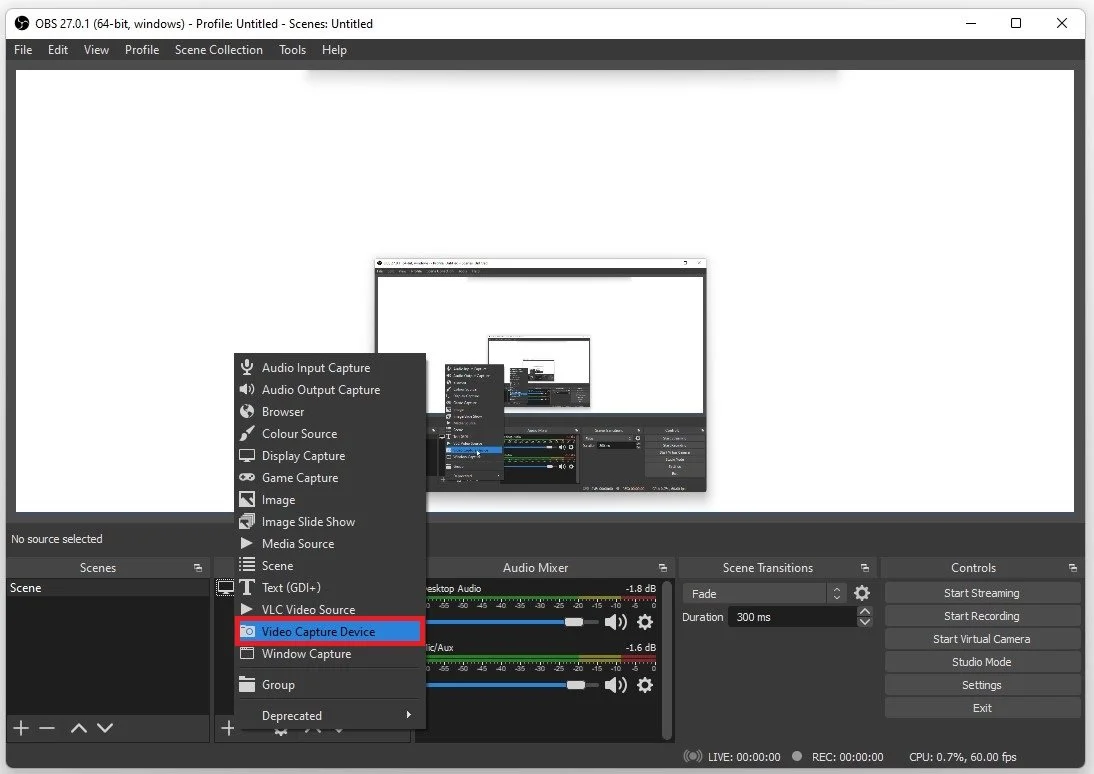Choose Media Source from the list

[x=329, y=544]
